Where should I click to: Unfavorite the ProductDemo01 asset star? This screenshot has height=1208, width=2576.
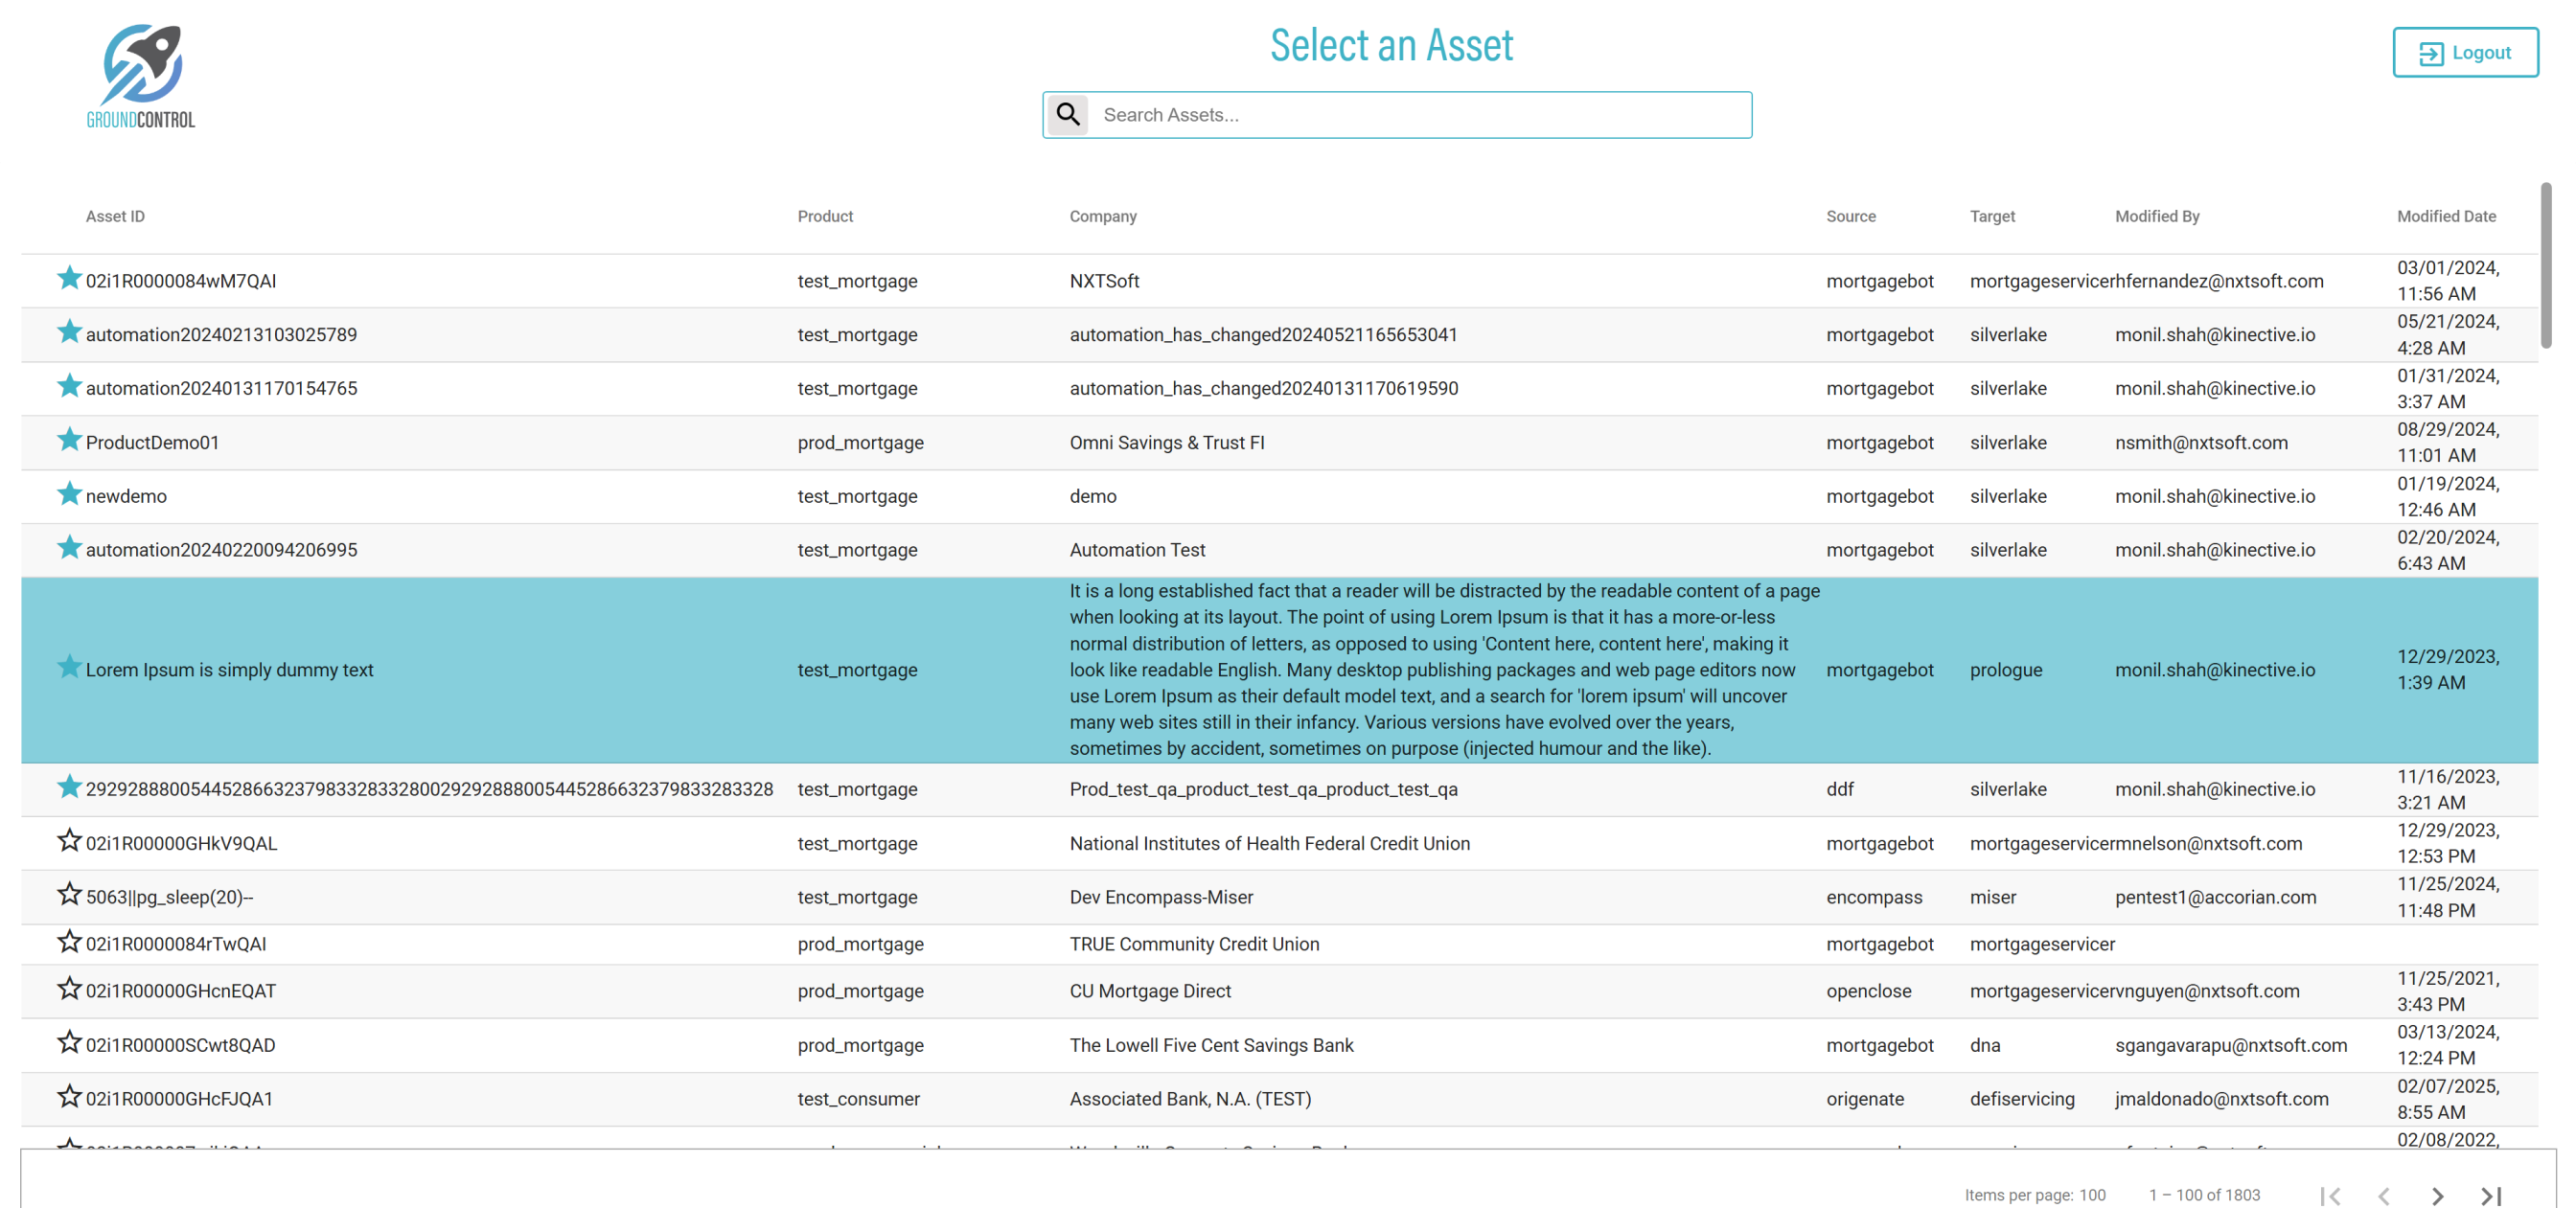tap(69, 440)
